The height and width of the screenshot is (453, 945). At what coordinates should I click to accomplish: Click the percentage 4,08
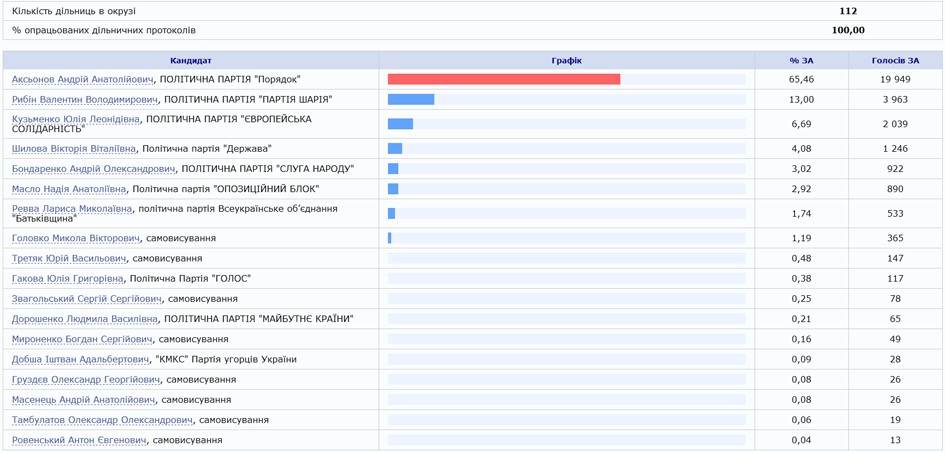pyautogui.click(x=802, y=148)
